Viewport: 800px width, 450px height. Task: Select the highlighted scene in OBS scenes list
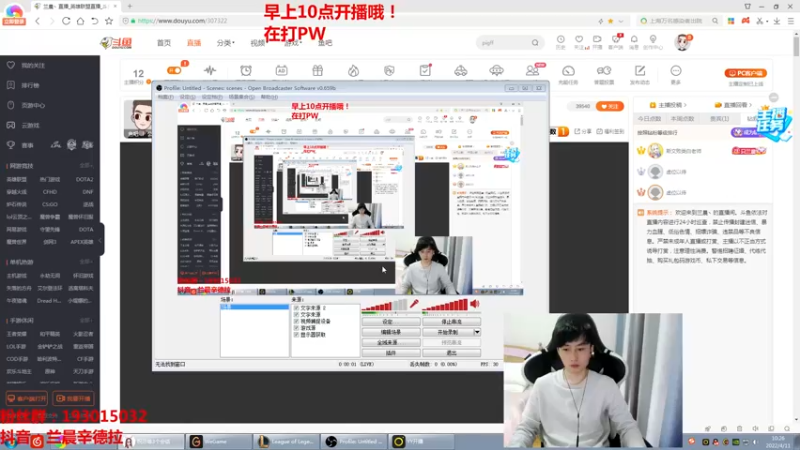point(254,307)
